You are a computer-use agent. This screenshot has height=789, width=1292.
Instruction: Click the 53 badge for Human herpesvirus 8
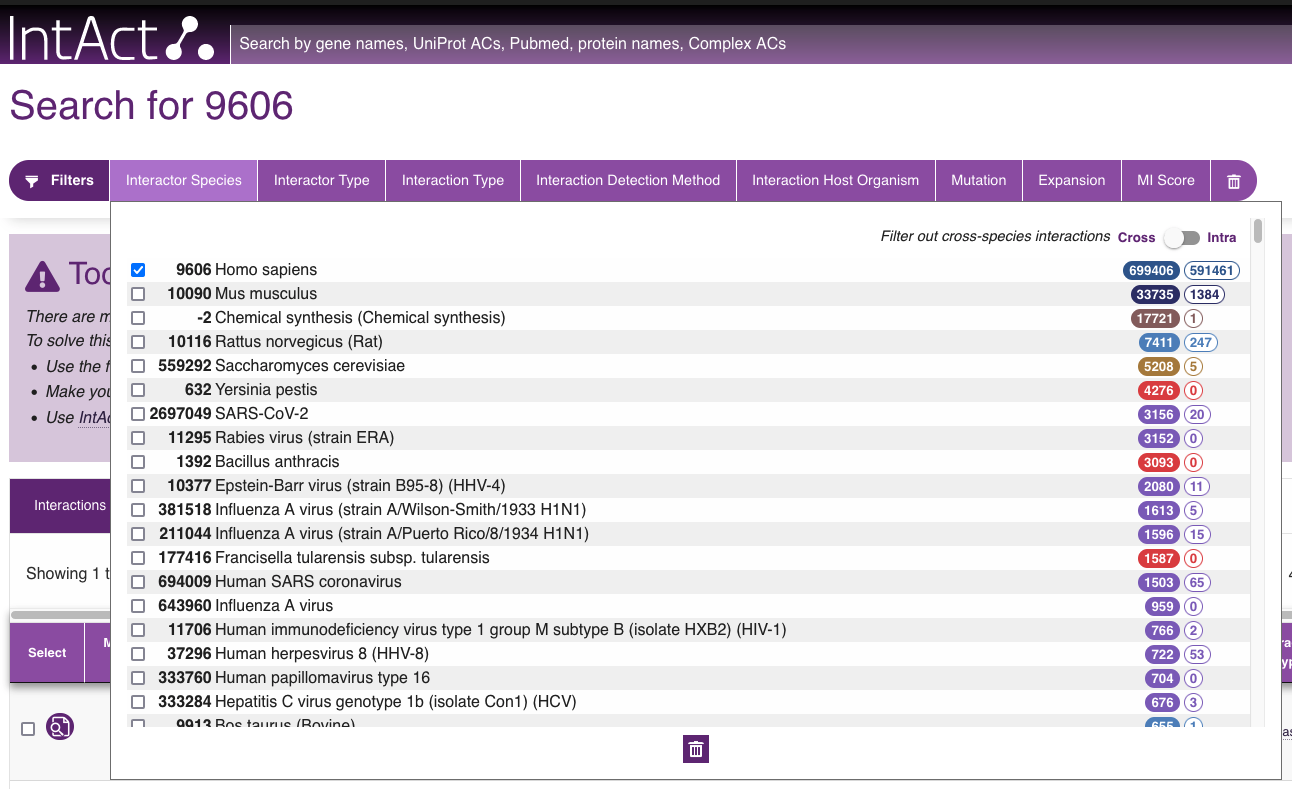[1197, 654]
